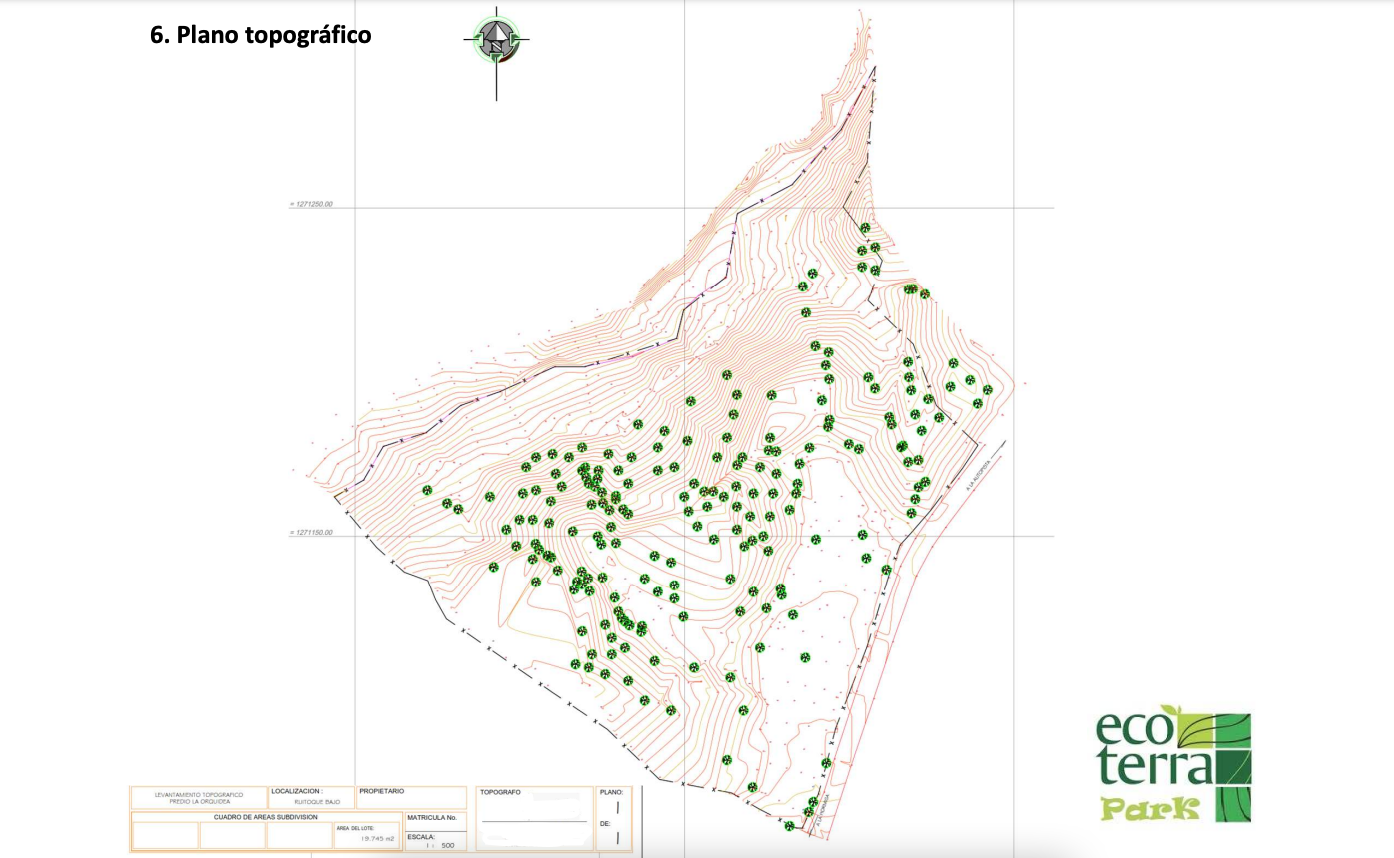Image resolution: width=1394 pixels, height=858 pixels.
Task: Click the "LOCALIZACION :" label
Action: [x=297, y=791]
